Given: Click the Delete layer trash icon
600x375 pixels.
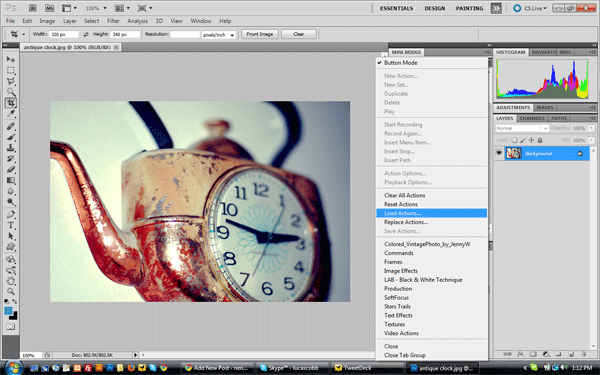Looking at the screenshot, I should tap(584, 354).
